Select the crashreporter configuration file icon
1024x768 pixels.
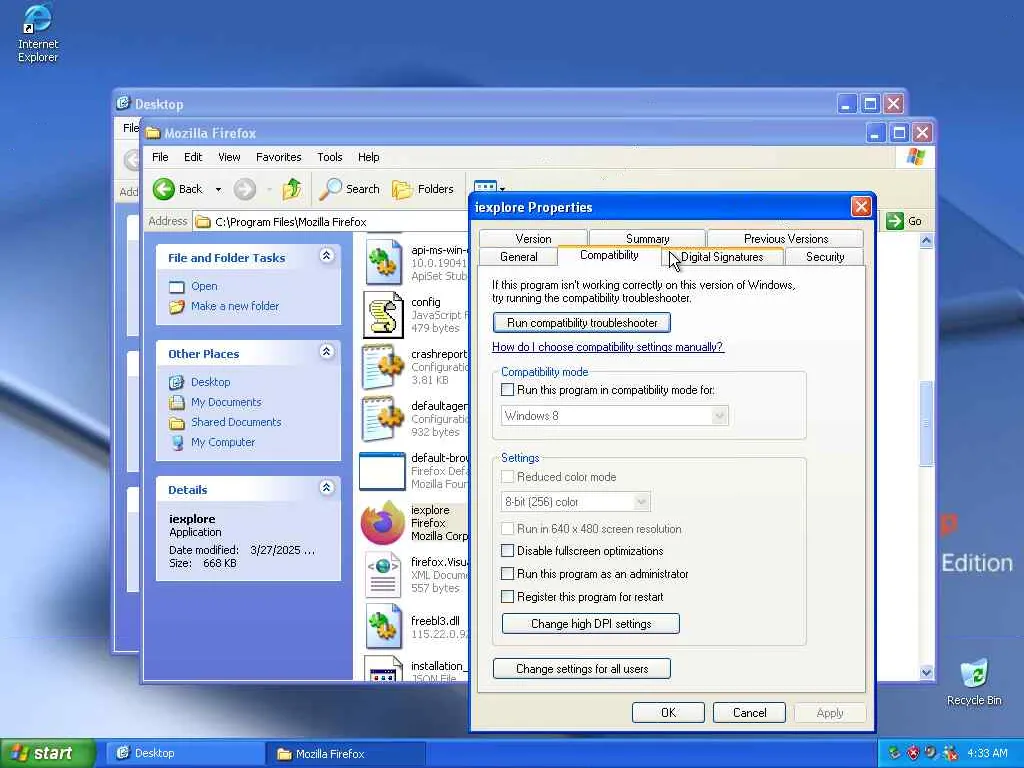click(x=383, y=366)
